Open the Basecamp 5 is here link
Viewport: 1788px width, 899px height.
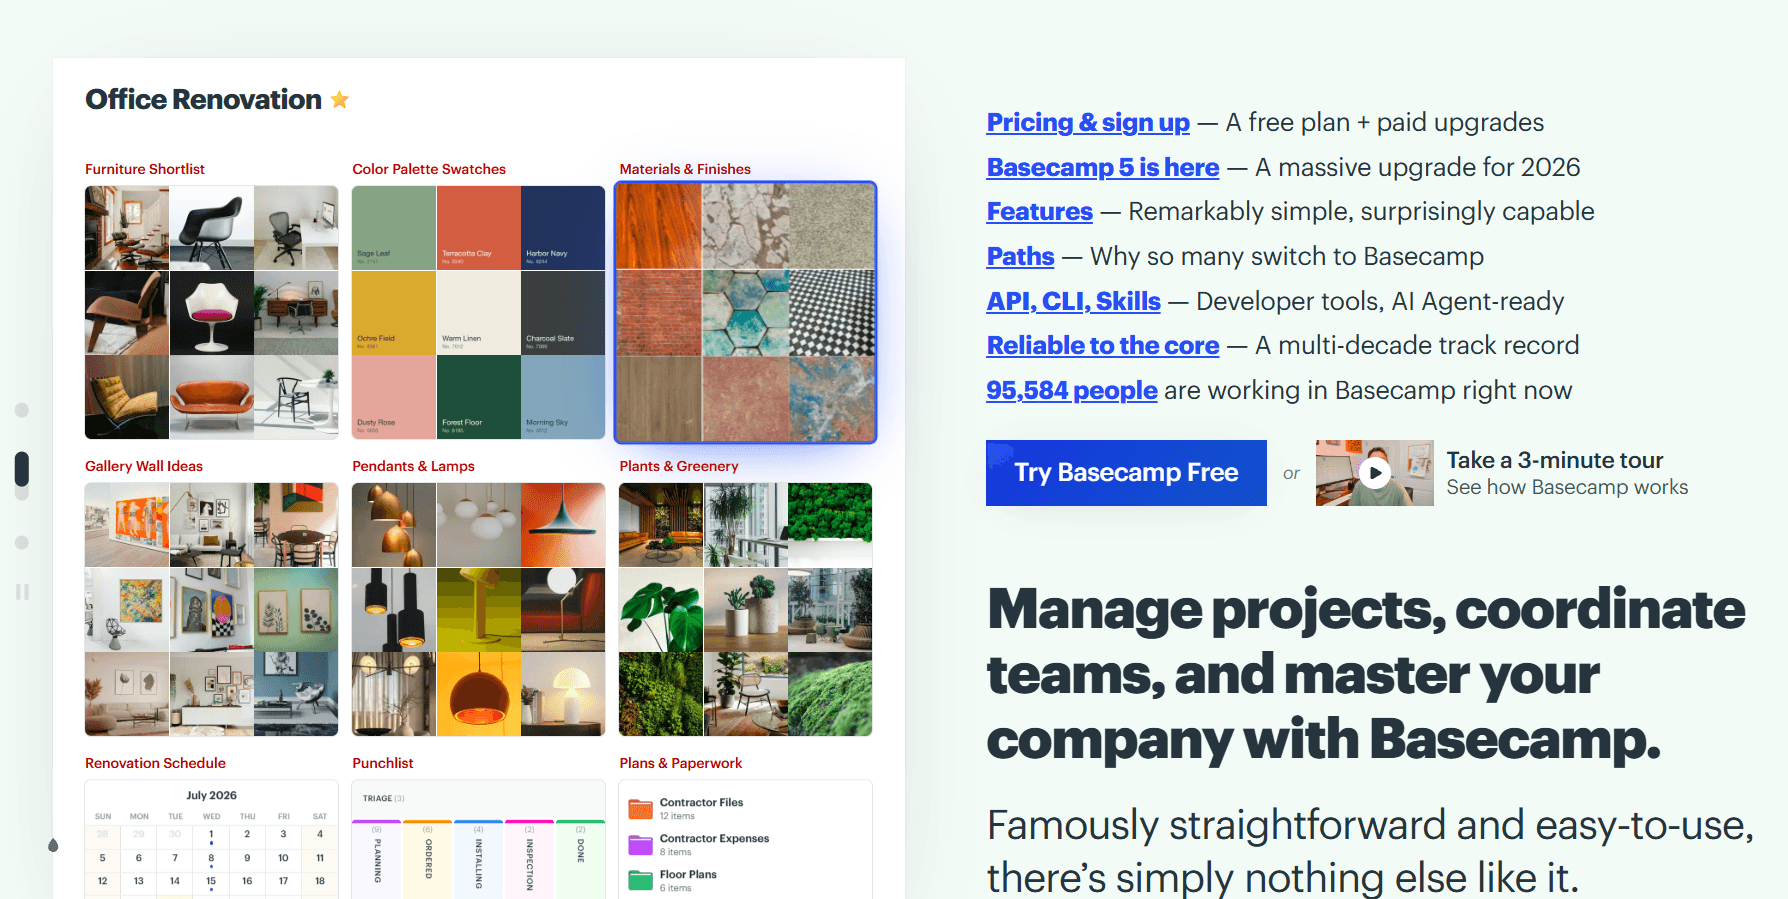coord(1103,167)
